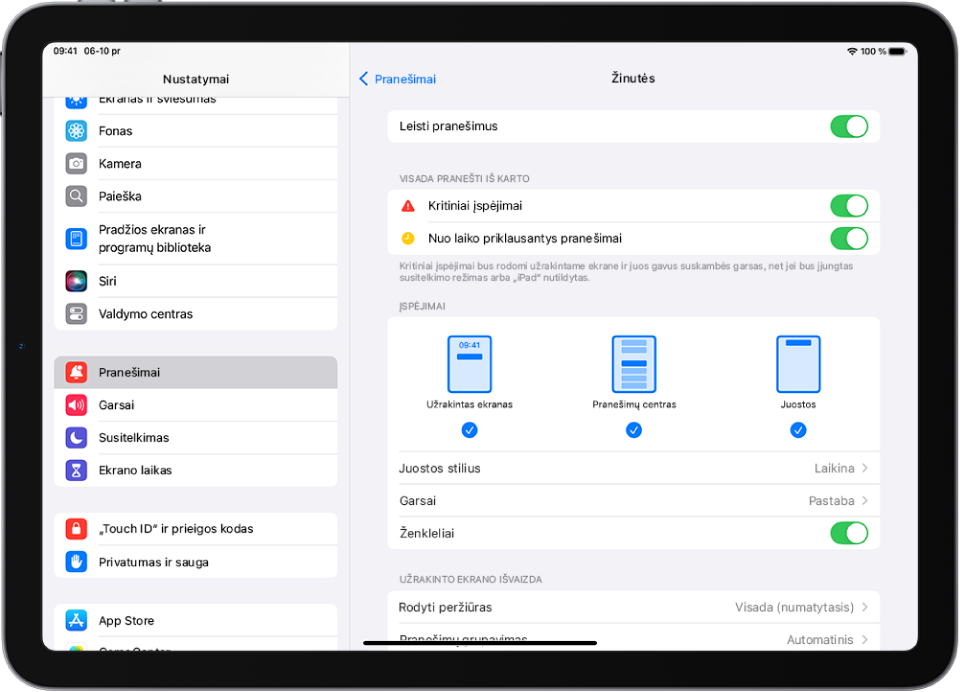Tap the Privatumas hand icon
The width and height of the screenshot is (960, 692).
pos(76,562)
